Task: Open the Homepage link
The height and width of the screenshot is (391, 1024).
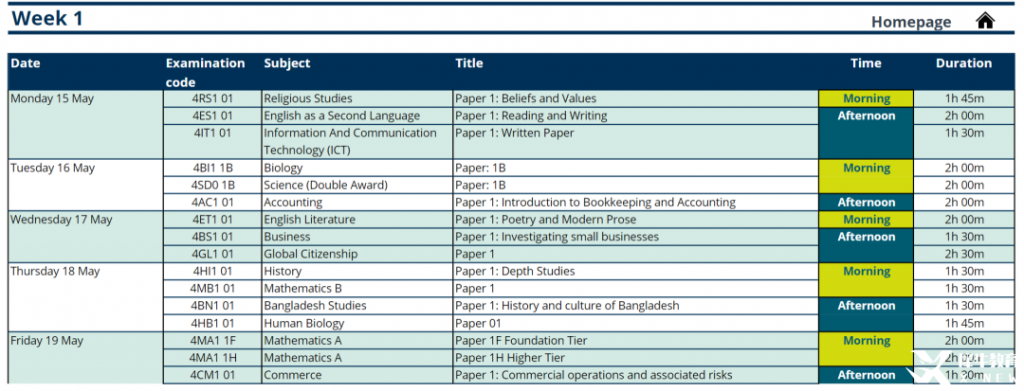Action: [x=911, y=22]
